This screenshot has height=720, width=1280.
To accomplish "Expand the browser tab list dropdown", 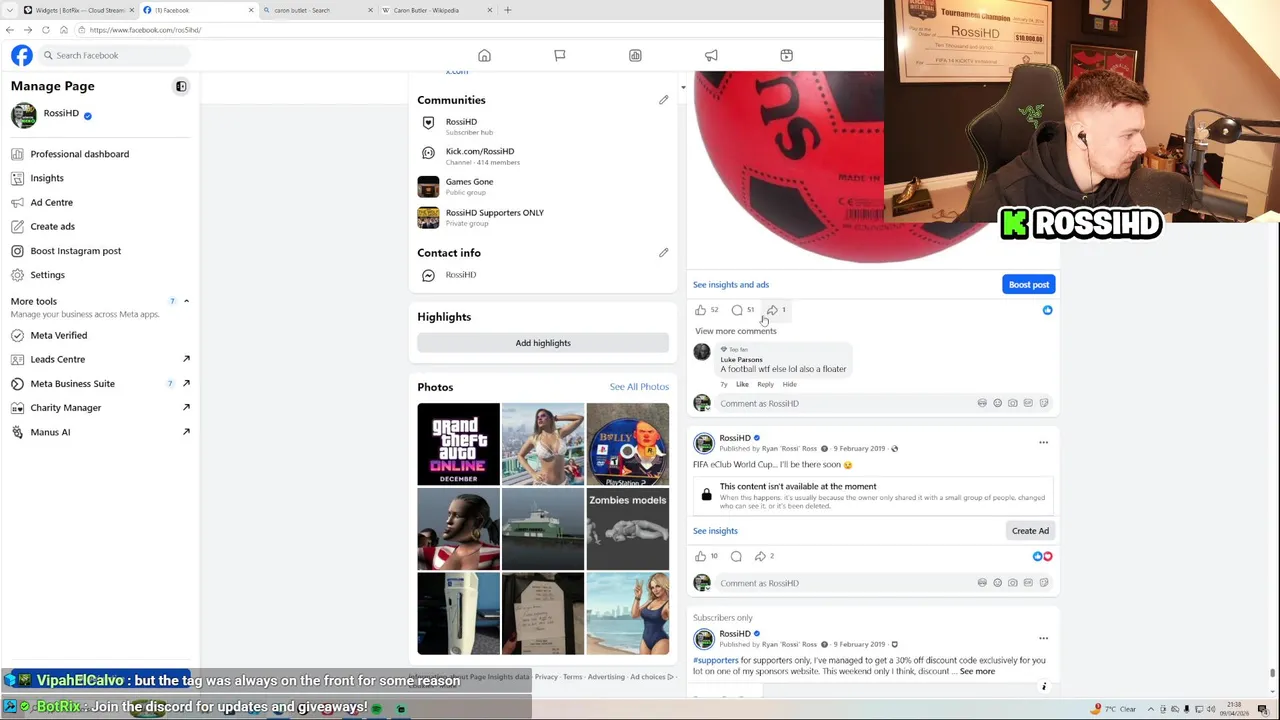I will pyautogui.click(x=10, y=10).
